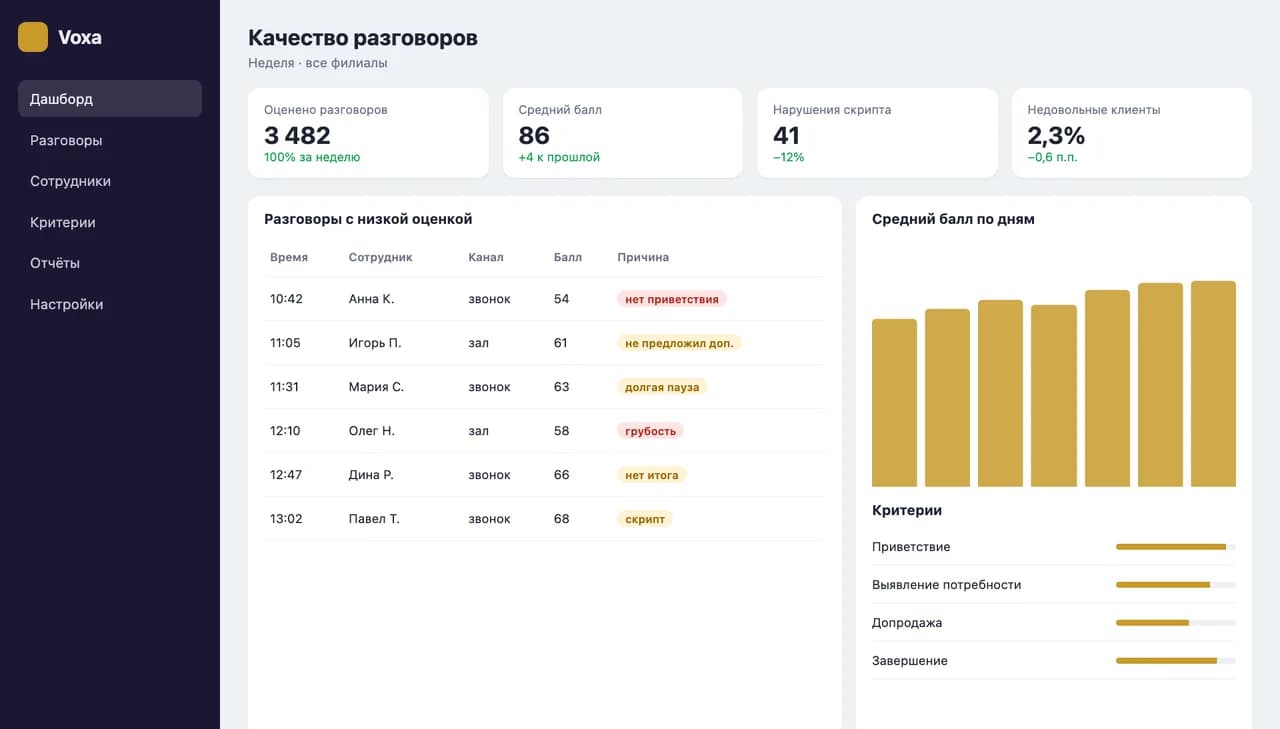The height and width of the screenshot is (729, 1280).
Task: Click the Время column header
Action: coord(289,257)
